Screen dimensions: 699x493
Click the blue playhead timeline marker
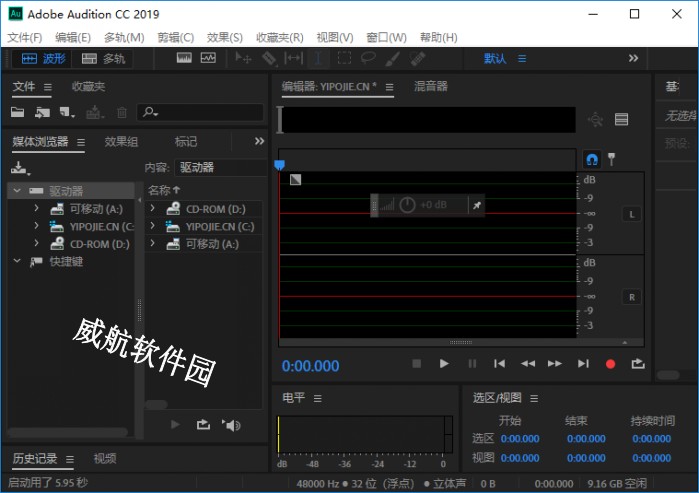(x=279, y=165)
